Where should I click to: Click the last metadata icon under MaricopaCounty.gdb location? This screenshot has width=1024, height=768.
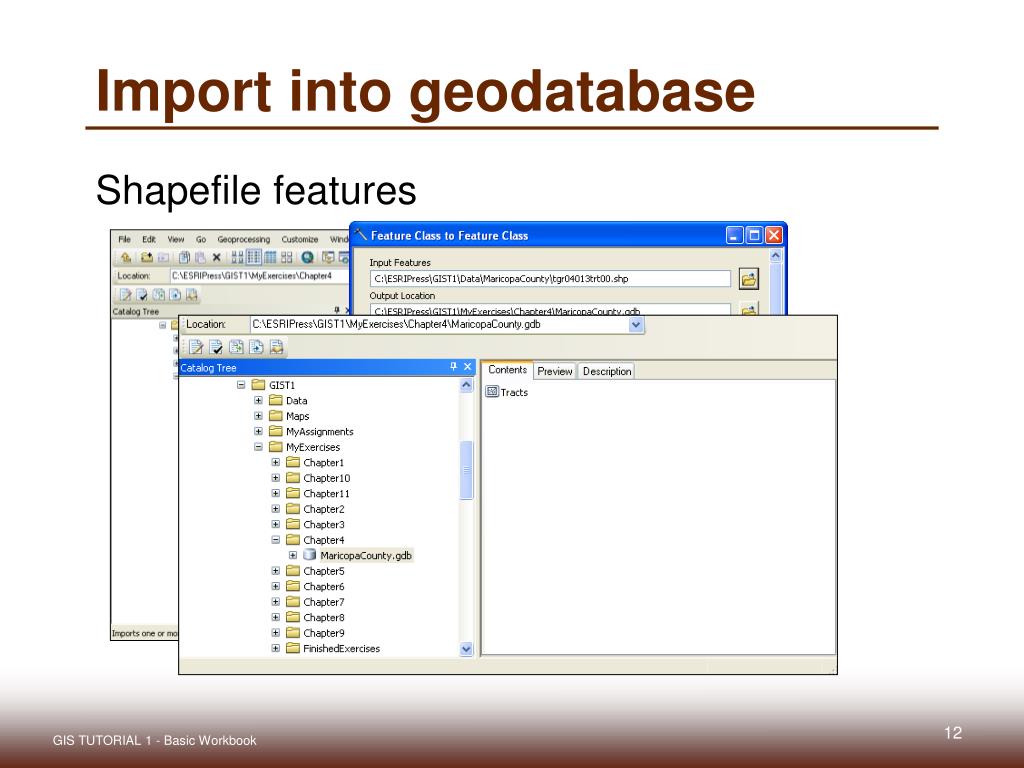click(277, 347)
